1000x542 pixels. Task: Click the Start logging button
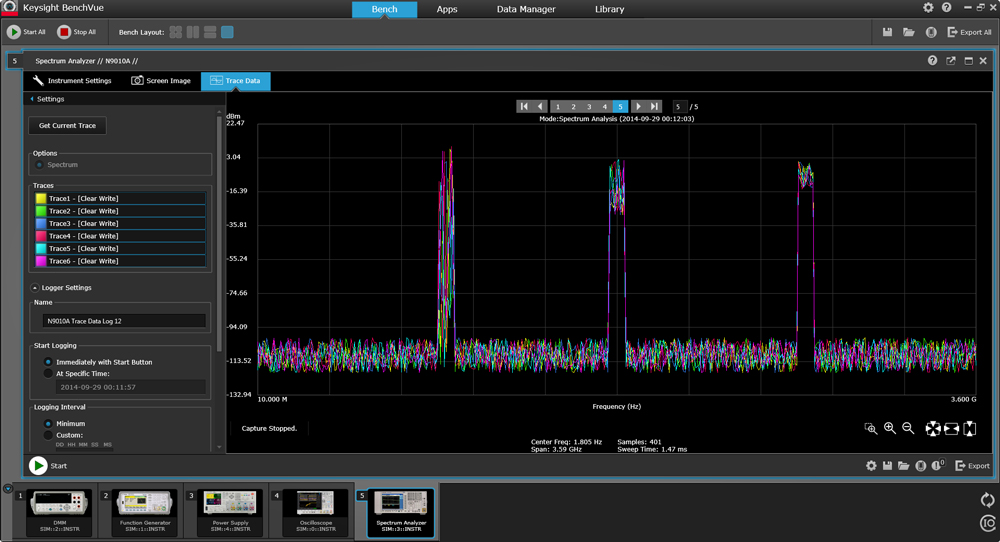48,465
